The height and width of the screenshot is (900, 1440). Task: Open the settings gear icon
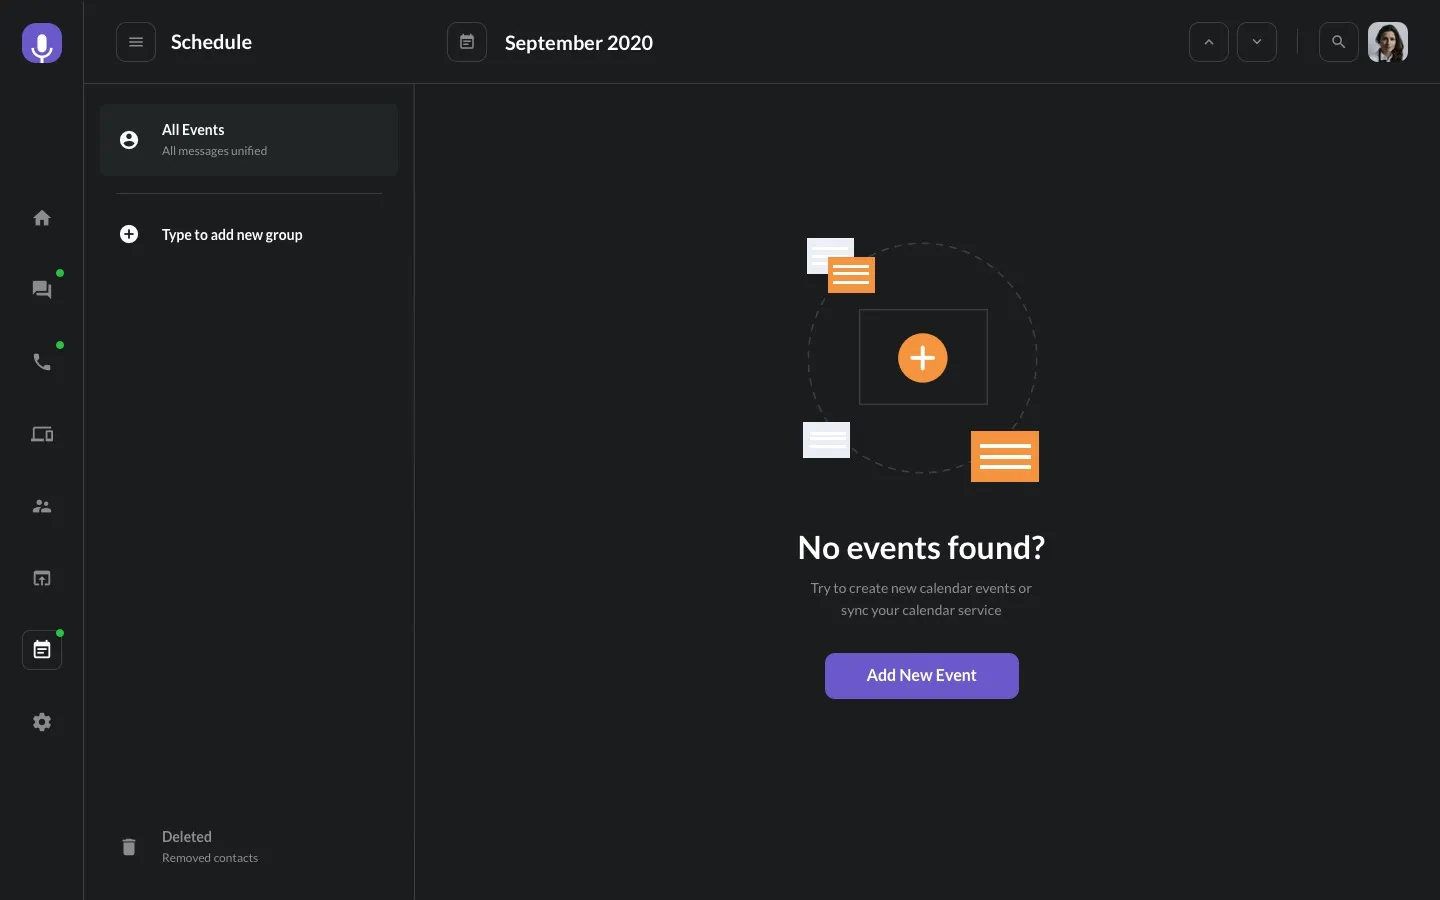(x=42, y=722)
